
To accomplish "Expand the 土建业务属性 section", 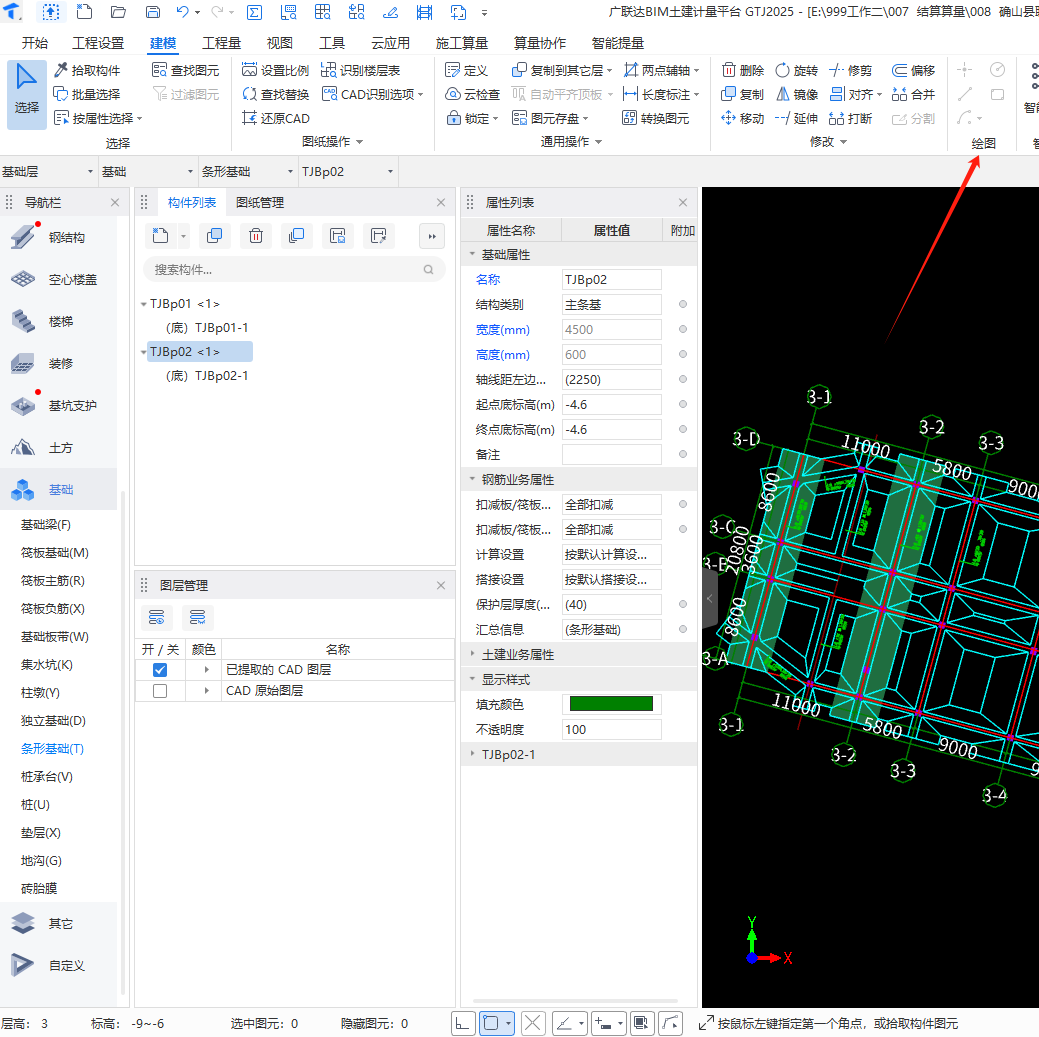I will pyautogui.click(x=472, y=655).
